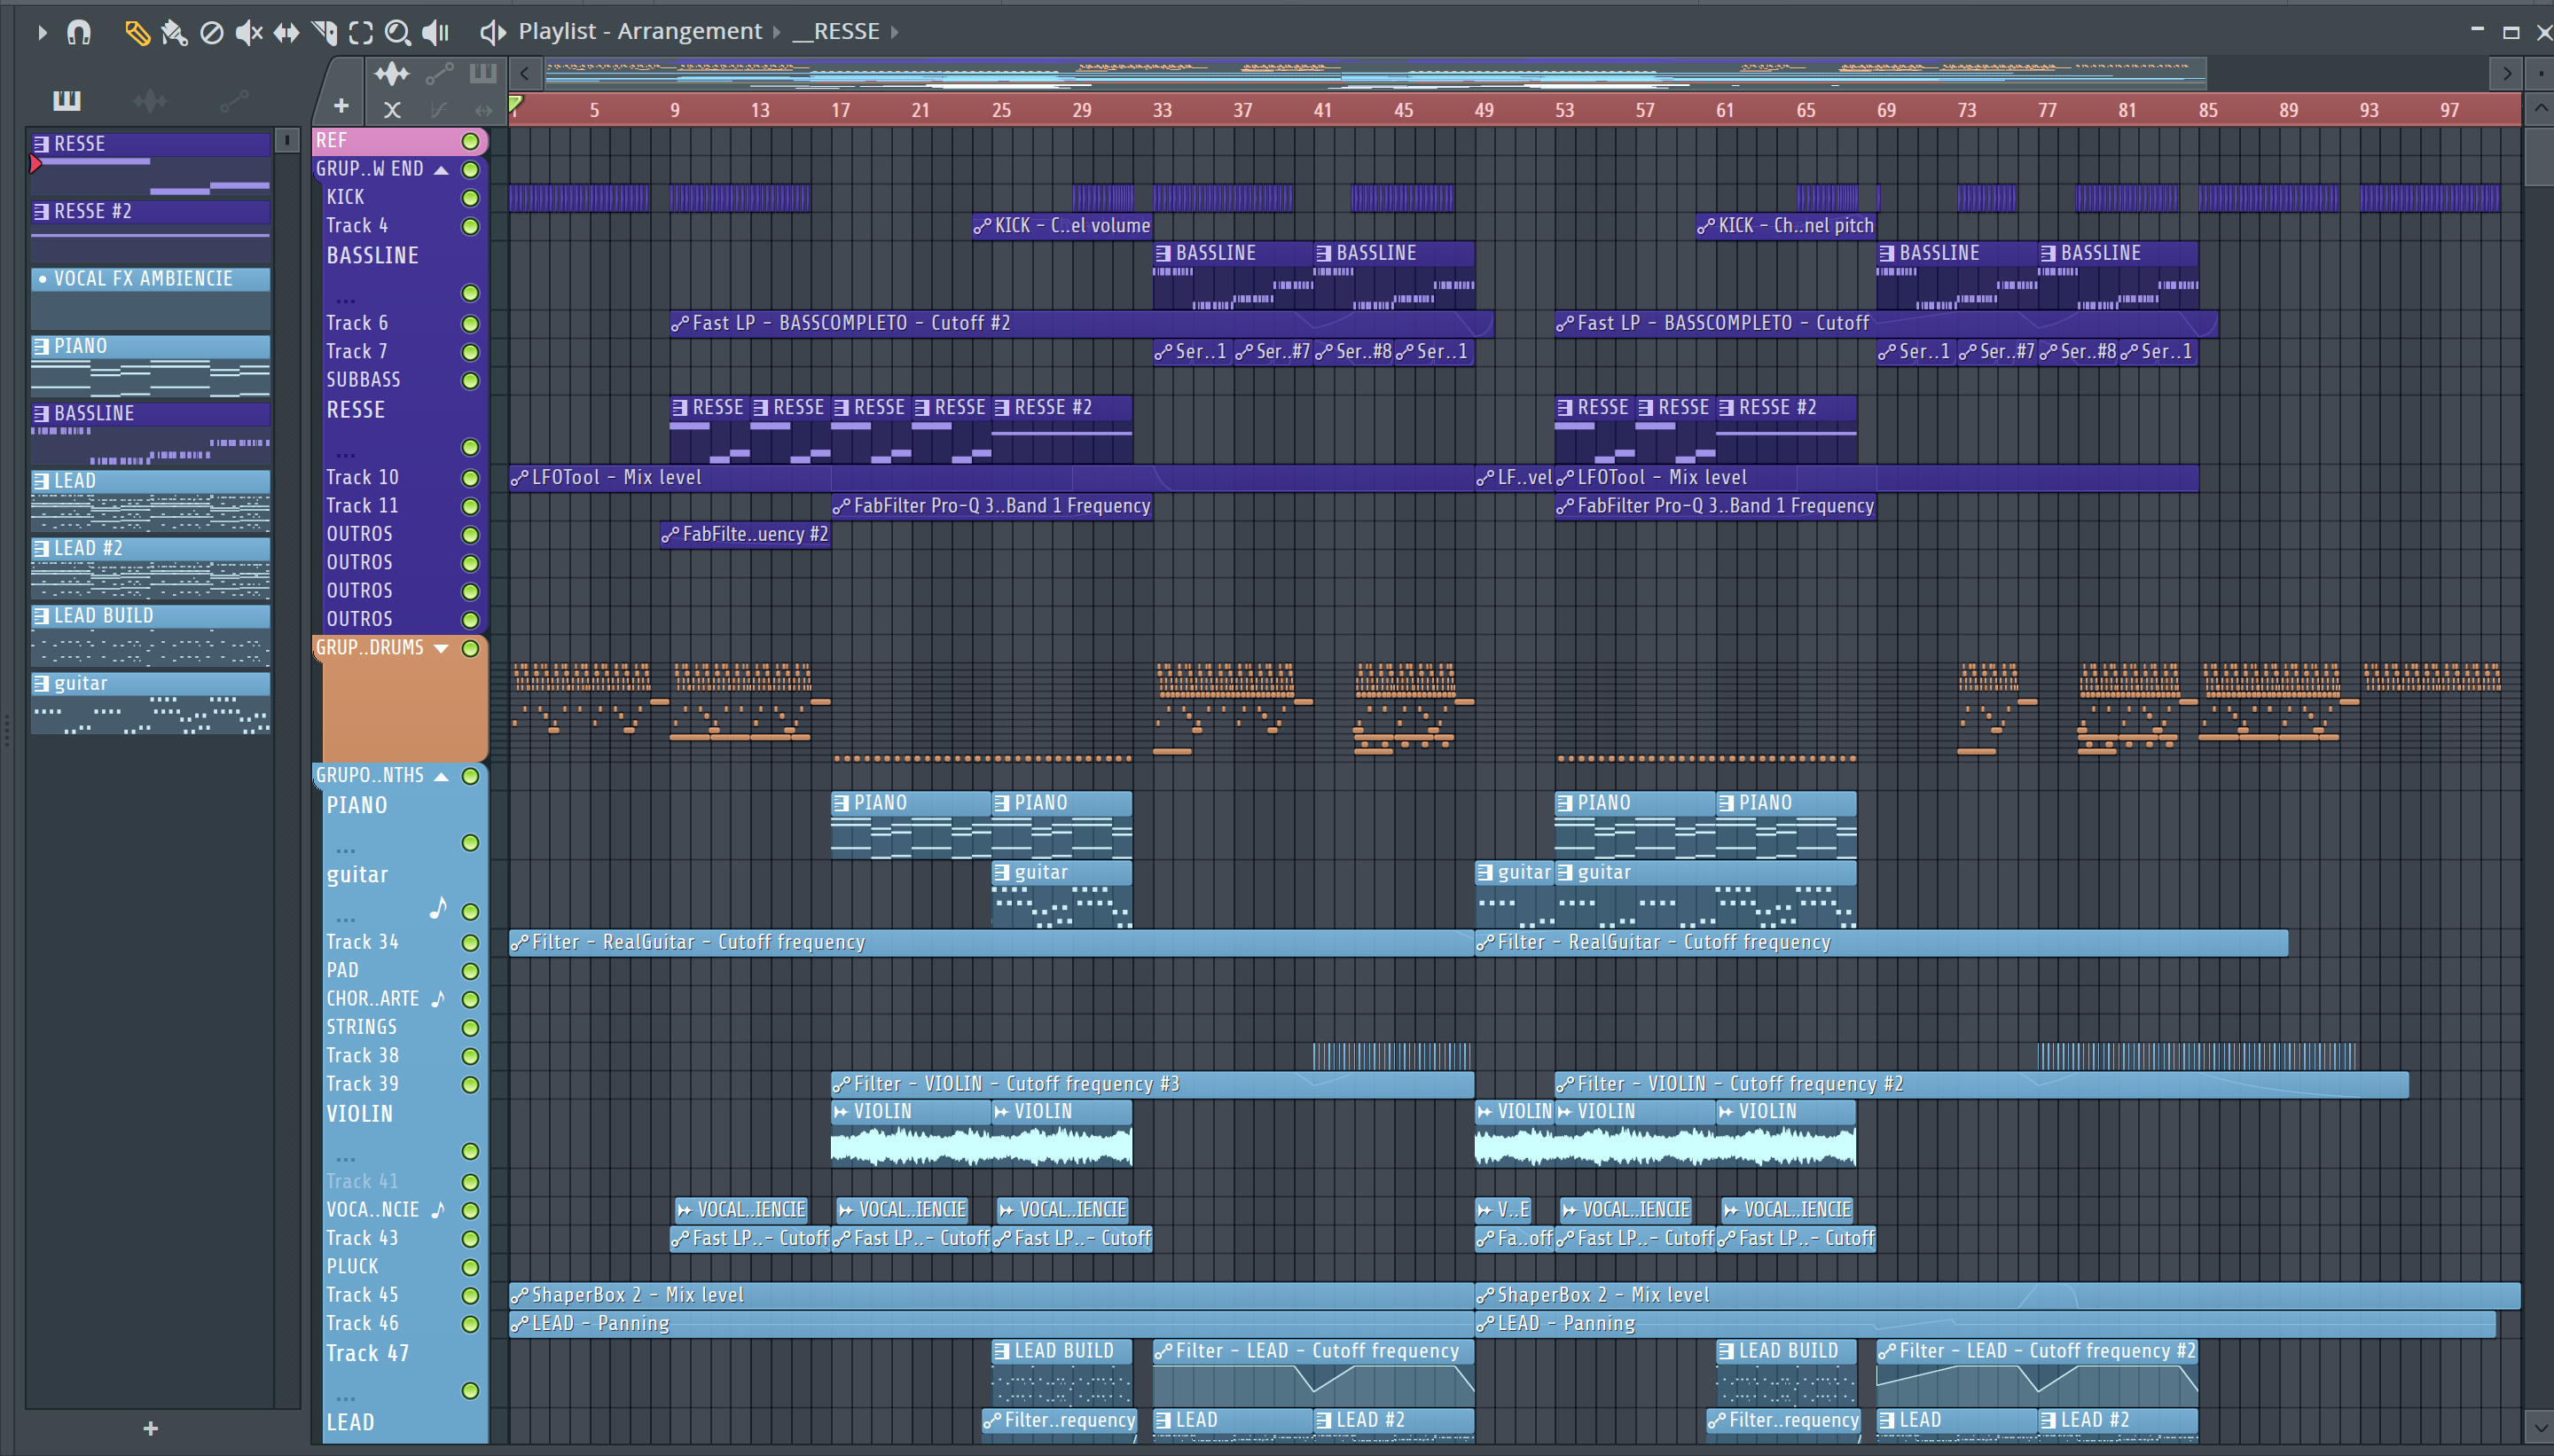Click bar 33 on the timeline ruler
The height and width of the screenshot is (1456, 2554).
pyautogui.click(x=1162, y=111)
